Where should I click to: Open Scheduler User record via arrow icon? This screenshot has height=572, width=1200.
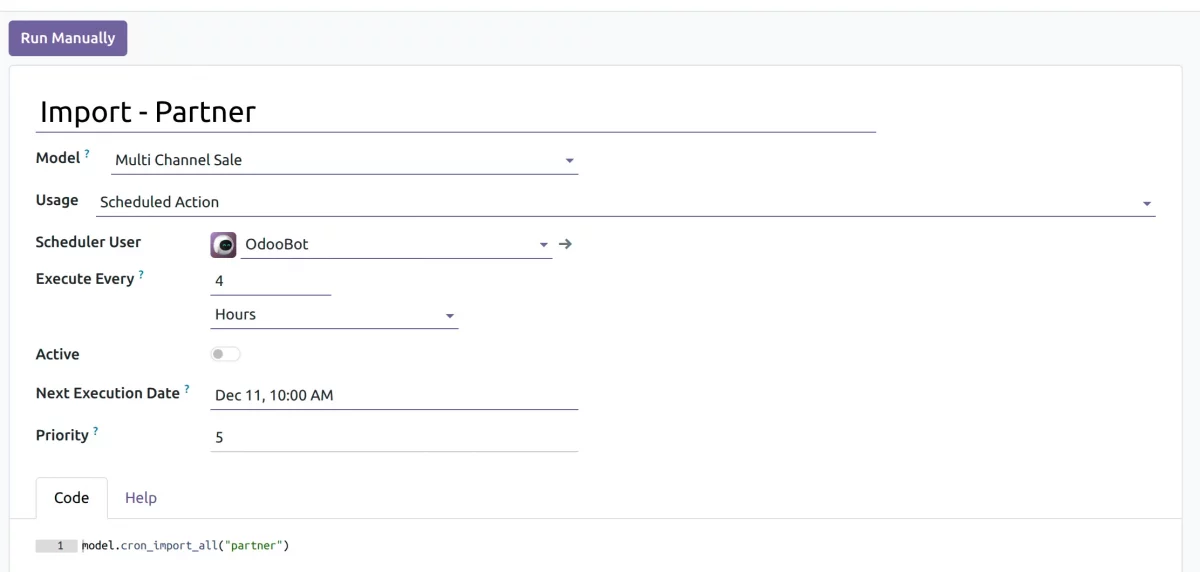[x=565, y=244]
